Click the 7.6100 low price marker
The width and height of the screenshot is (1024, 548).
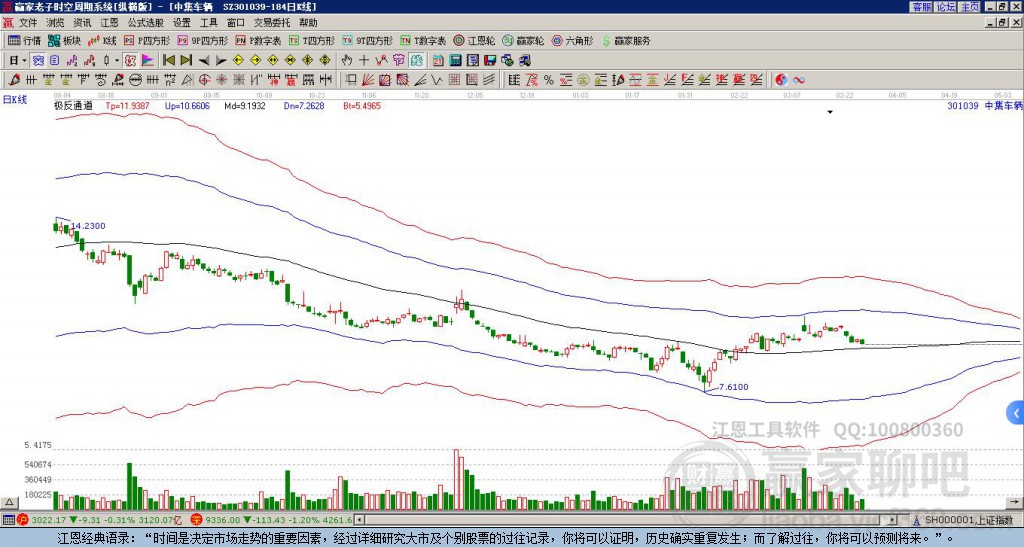(733, 387)
